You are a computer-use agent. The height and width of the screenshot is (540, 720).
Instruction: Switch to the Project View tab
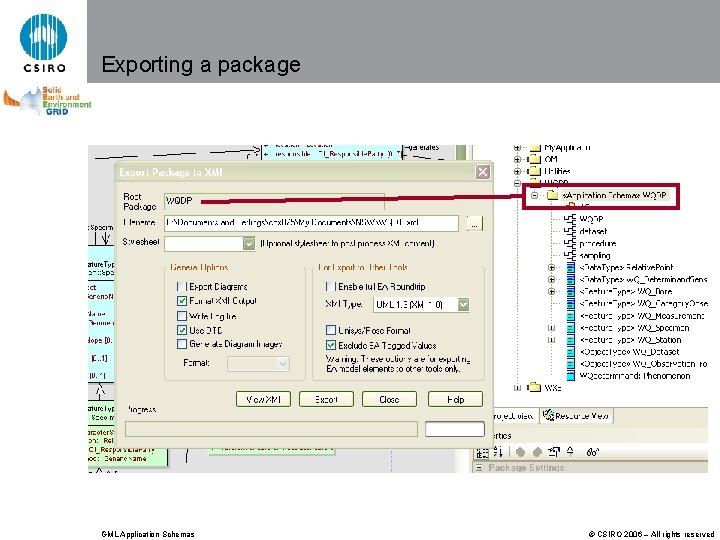click(x=514, y=416)
